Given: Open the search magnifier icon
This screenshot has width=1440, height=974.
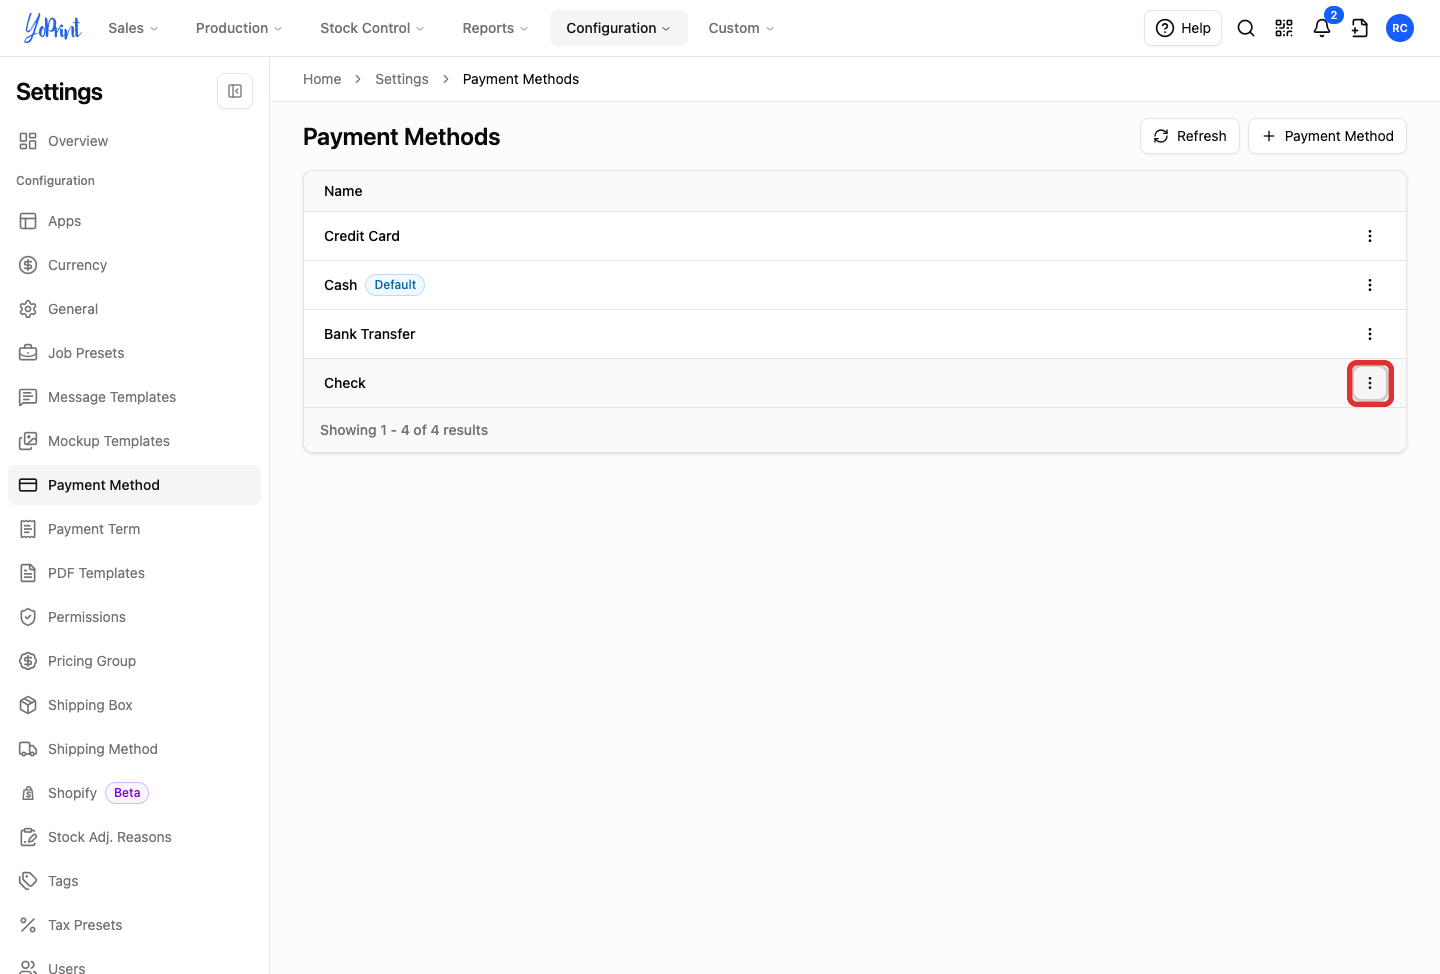Looking at the screenshot, I should tap(1246, 28).
